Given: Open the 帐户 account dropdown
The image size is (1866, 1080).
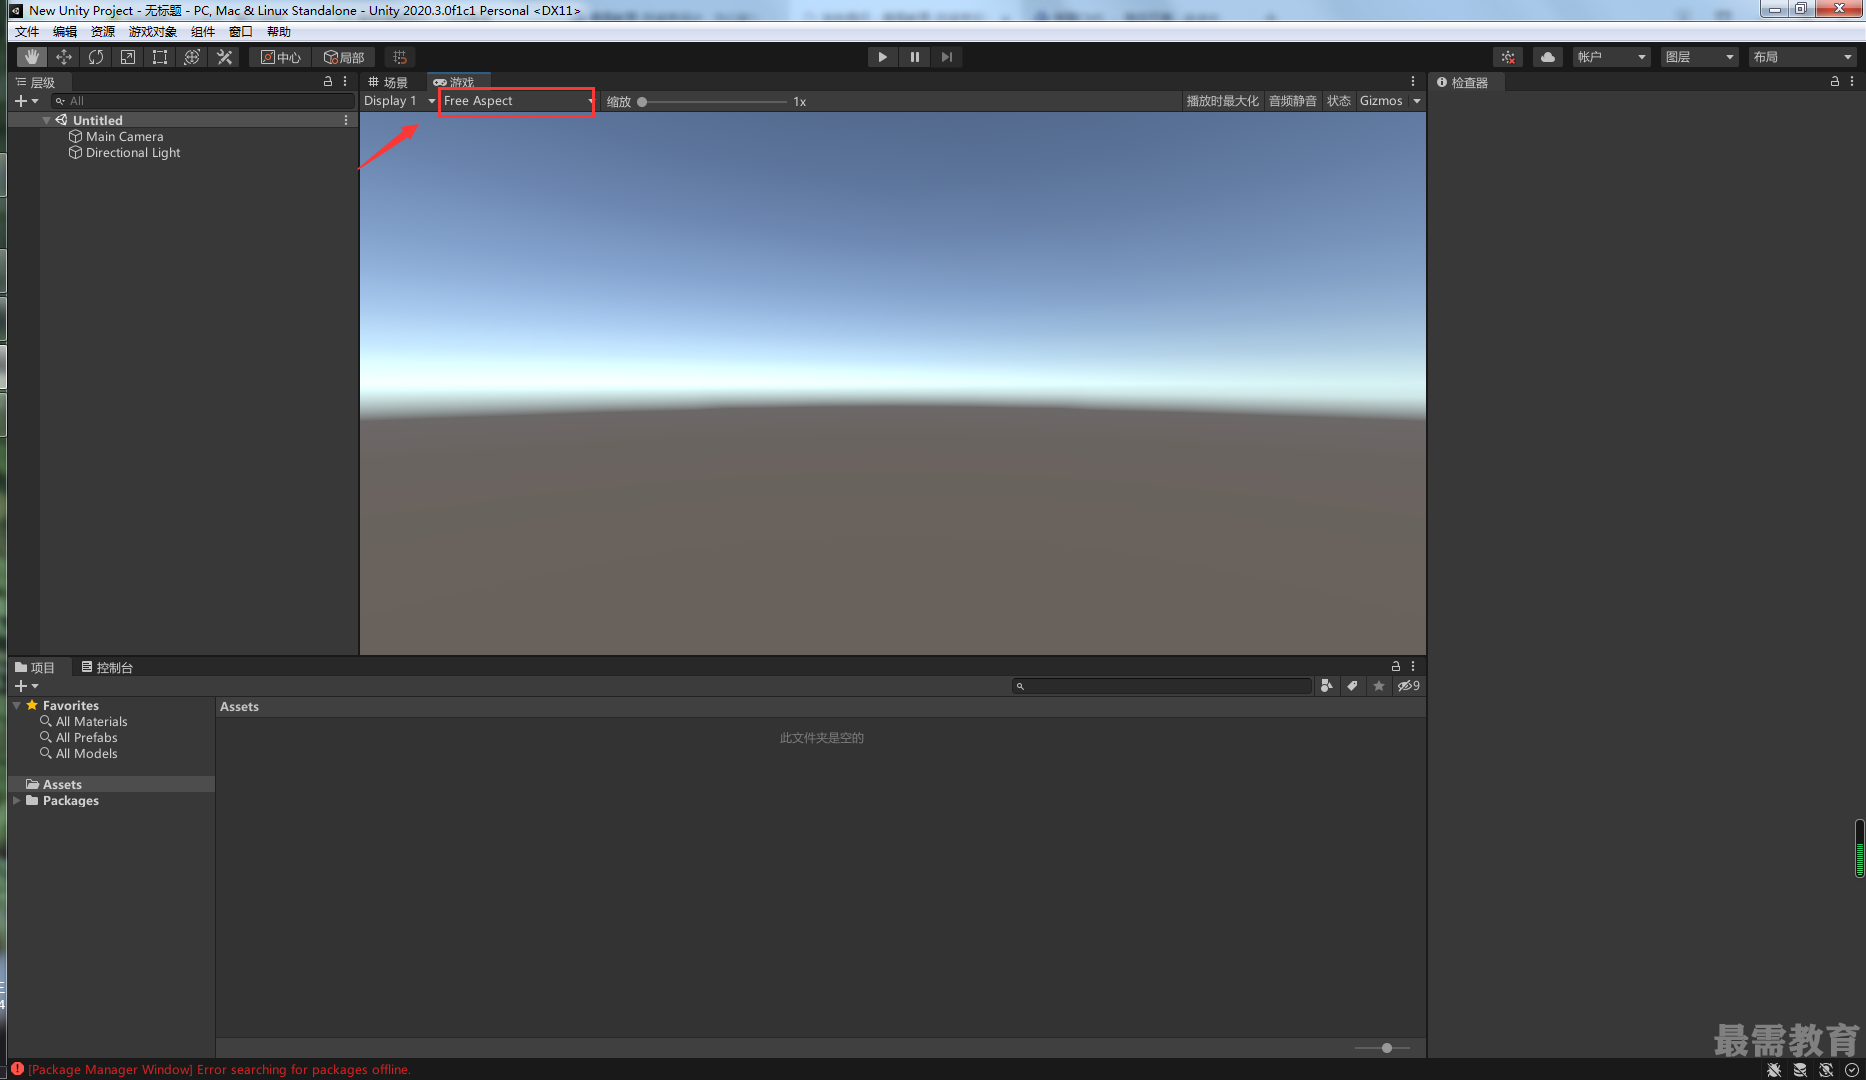Looking at the screenshot, I should coord(1611,57).
